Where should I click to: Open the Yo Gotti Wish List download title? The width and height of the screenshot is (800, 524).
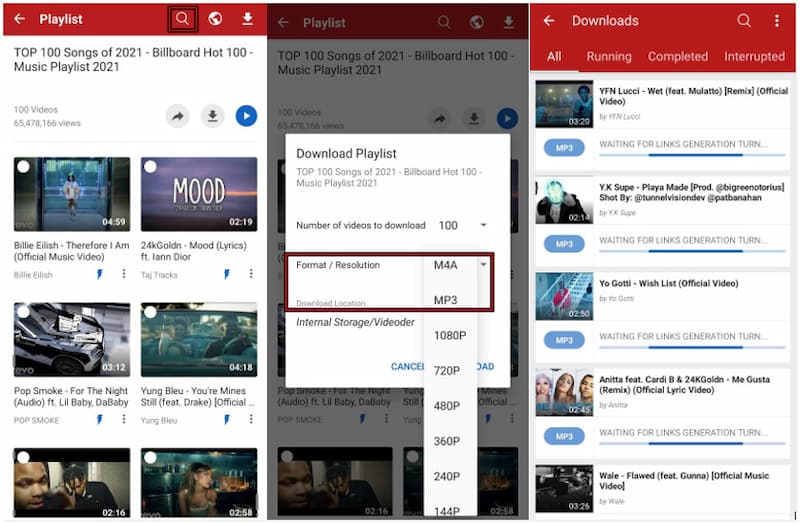click(x=668, y=283)
